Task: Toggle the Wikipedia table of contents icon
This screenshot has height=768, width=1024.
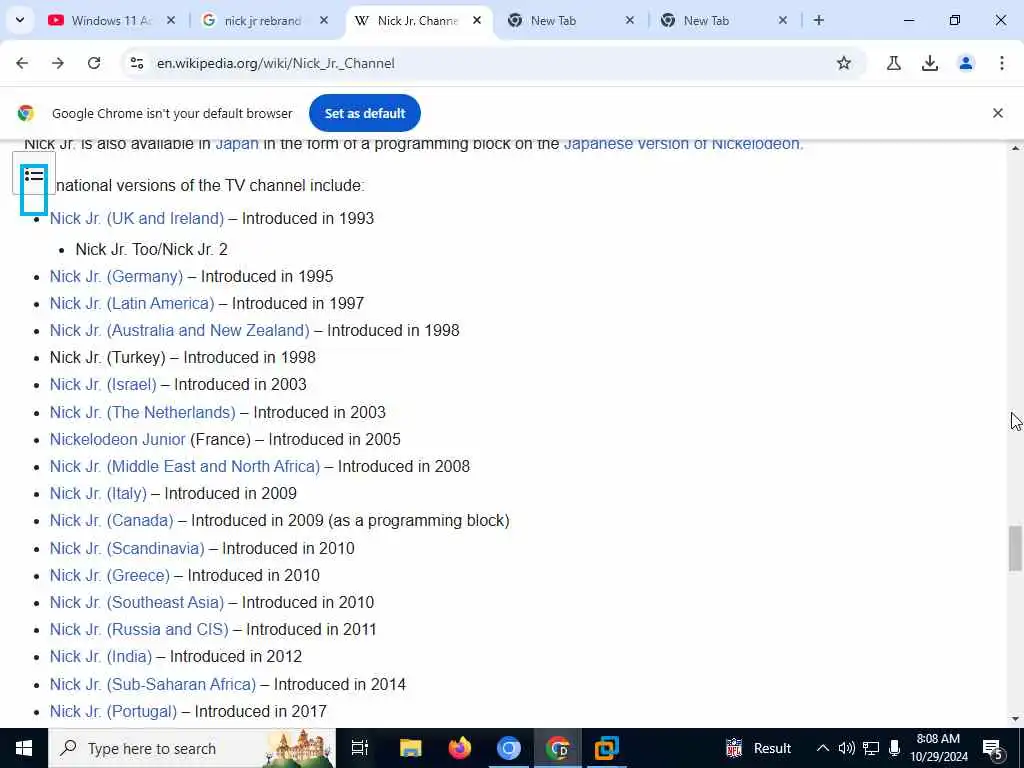Action: [x=34, y=175]
